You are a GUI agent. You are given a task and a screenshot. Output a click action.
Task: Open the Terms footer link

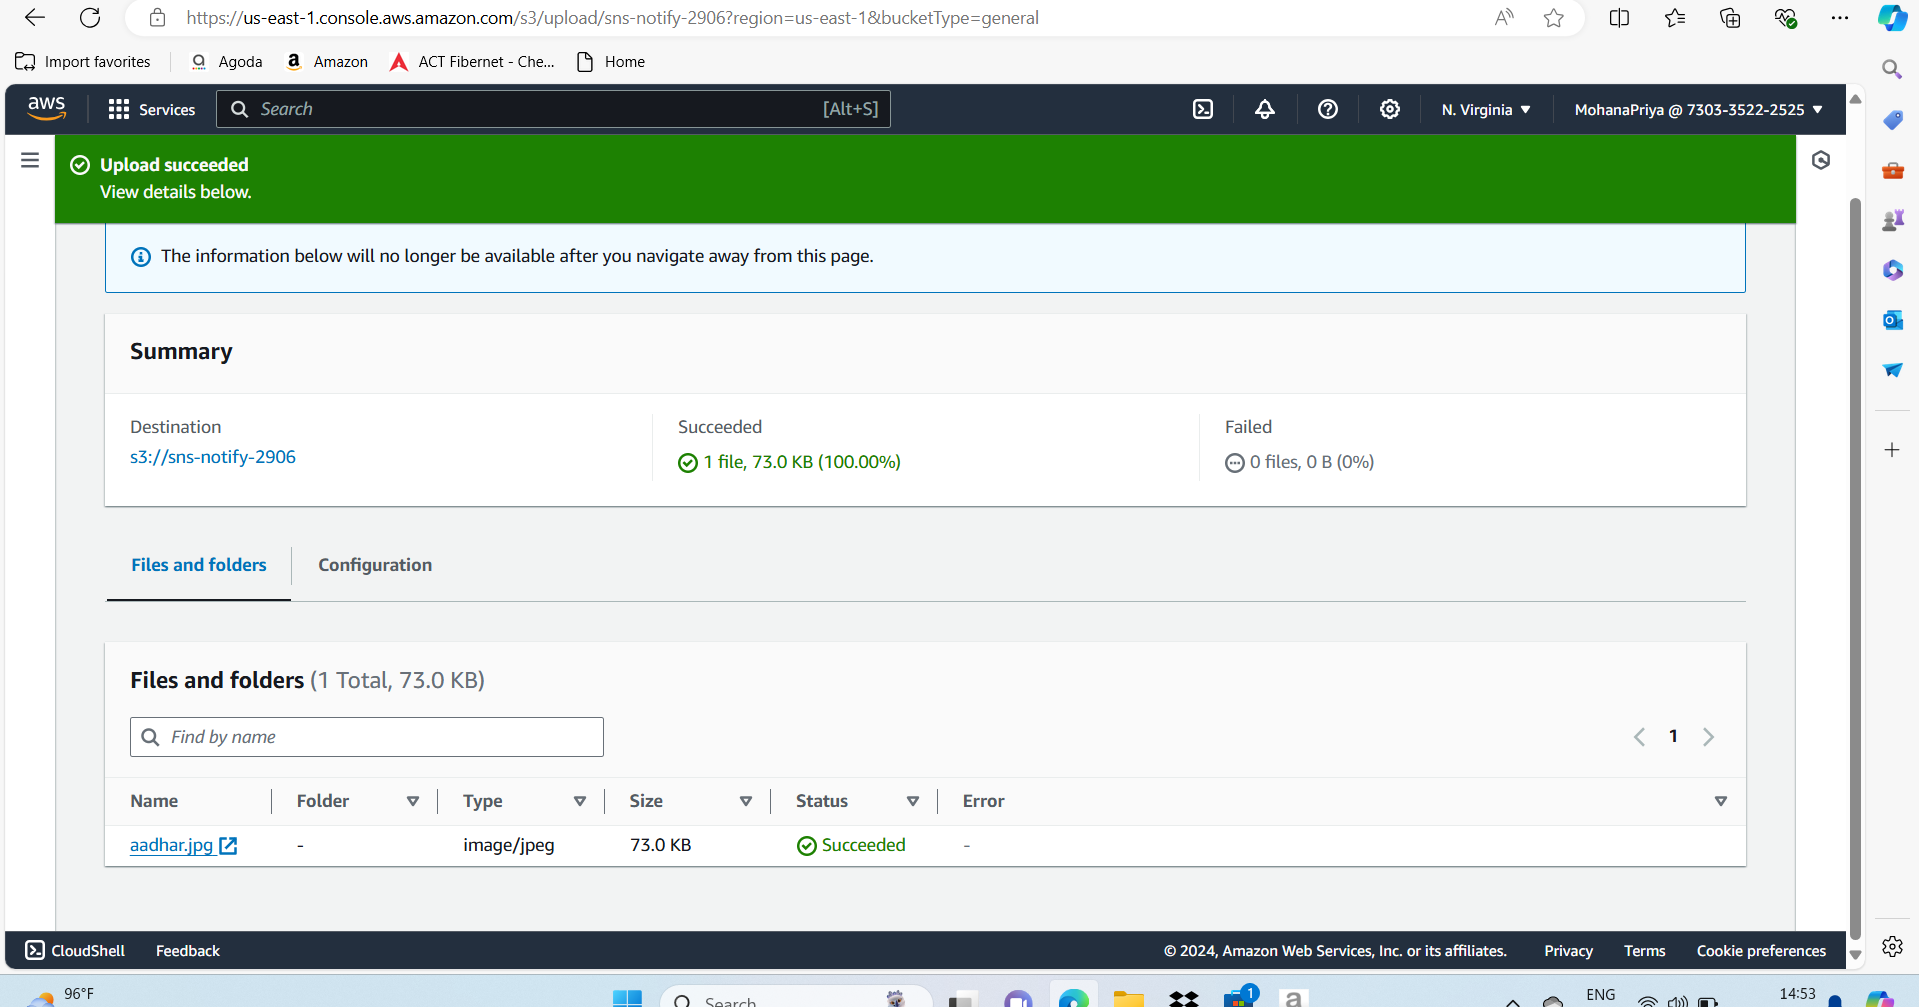point(1644,951)
